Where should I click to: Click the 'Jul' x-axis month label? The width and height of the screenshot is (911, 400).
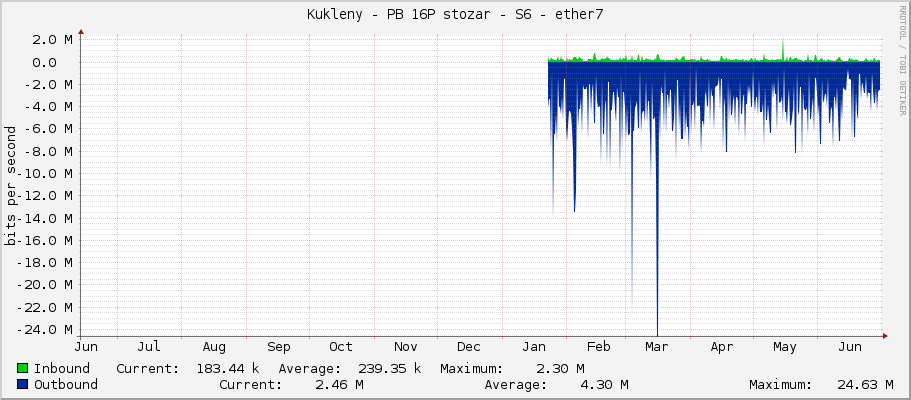click(149, 347)
